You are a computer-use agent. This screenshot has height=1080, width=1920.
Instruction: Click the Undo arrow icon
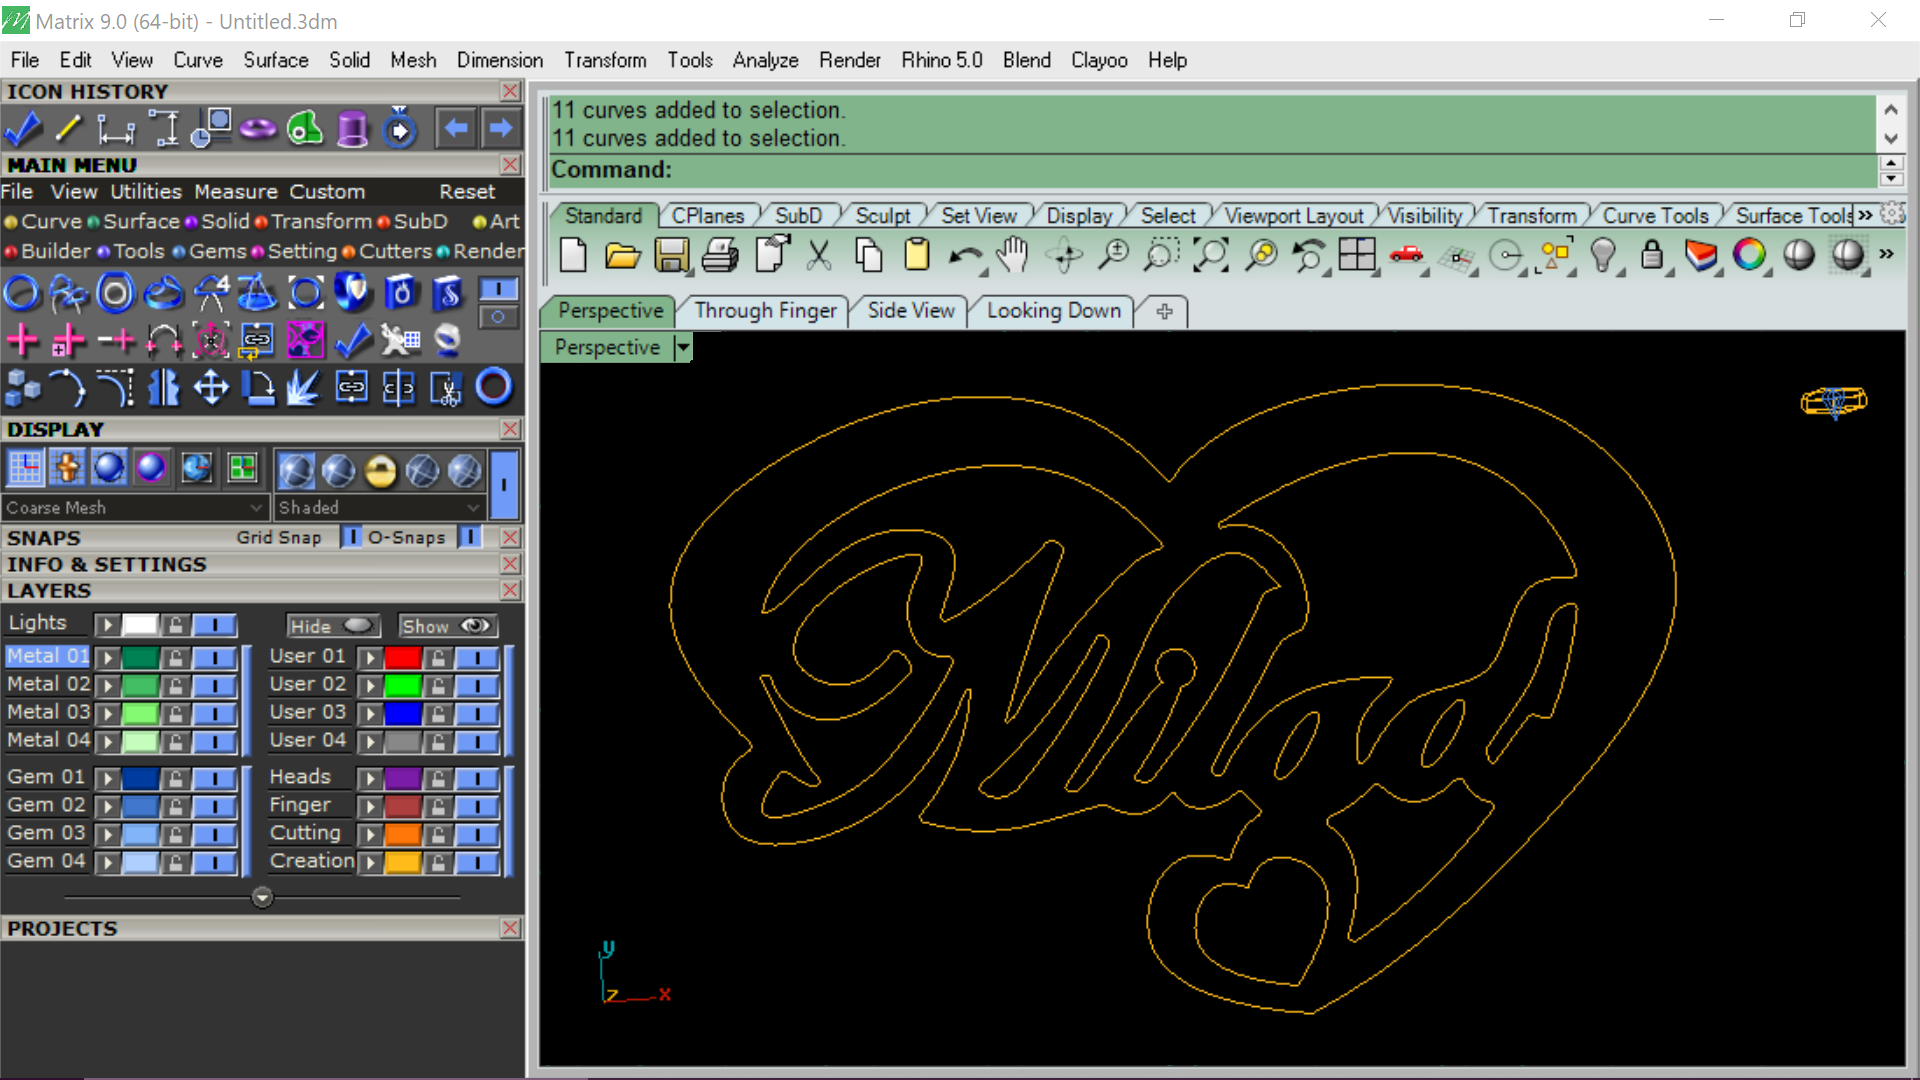point(965,257)
